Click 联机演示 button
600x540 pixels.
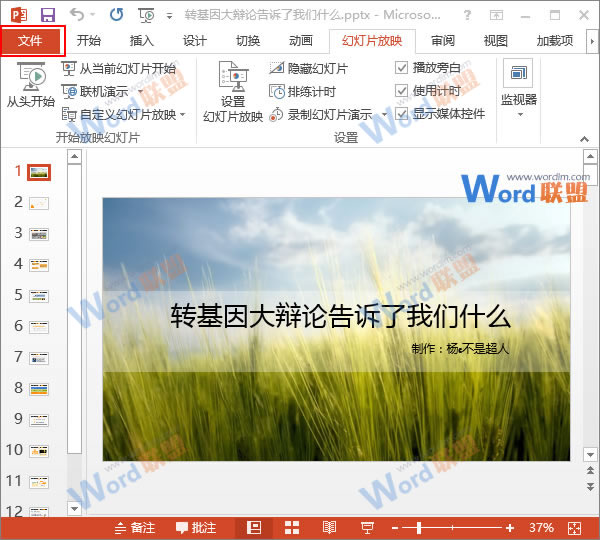(x=95, y=92)
